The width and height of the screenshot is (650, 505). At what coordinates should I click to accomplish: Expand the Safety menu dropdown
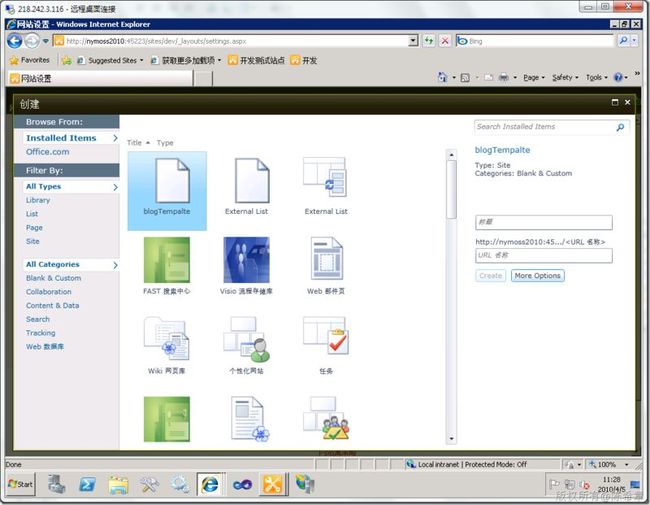(577, 78)
